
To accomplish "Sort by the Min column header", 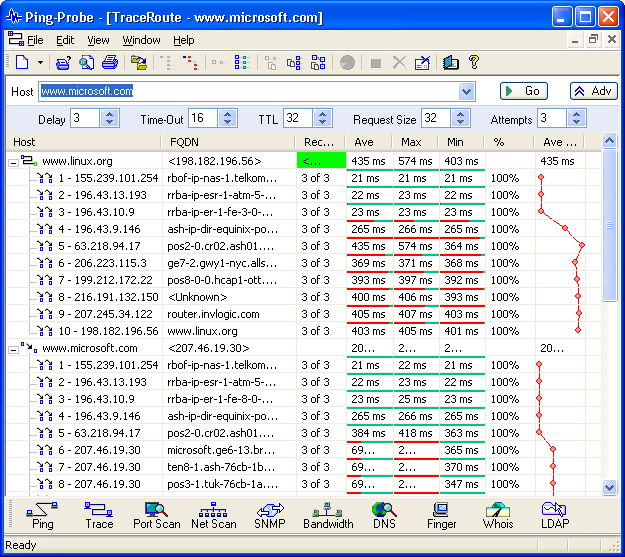I will pos(461,142).
